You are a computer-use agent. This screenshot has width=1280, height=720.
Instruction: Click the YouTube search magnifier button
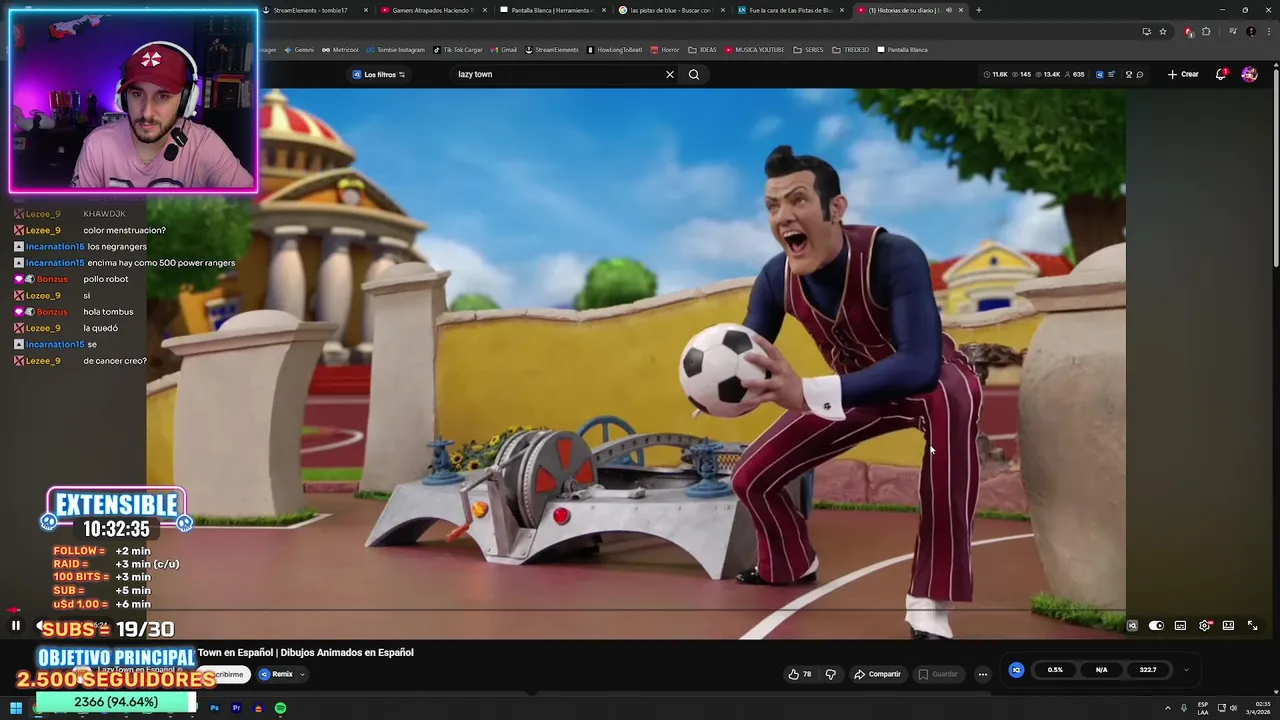coord(694,74)
